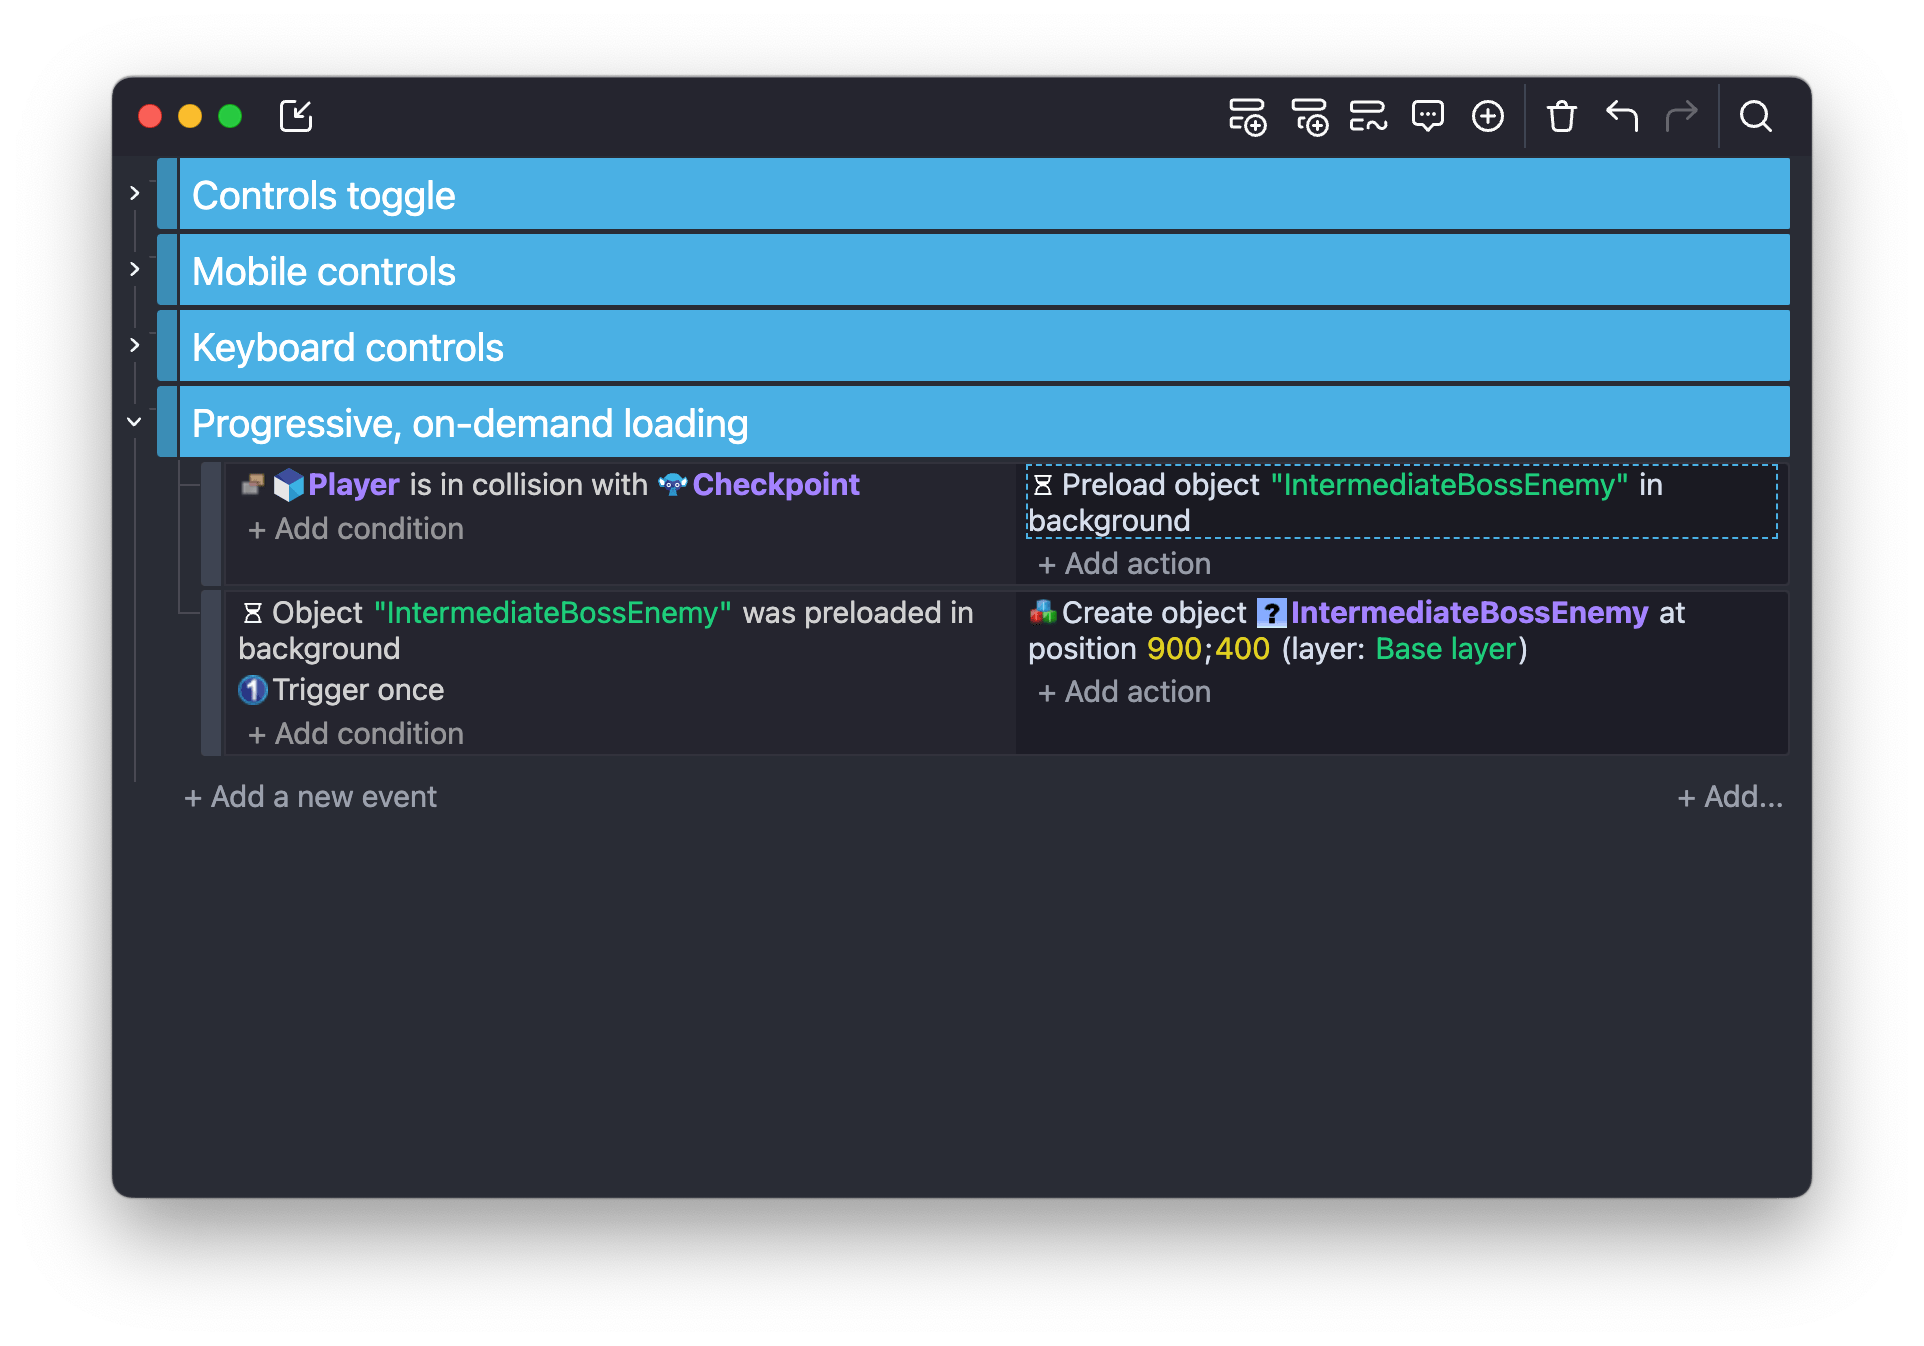Close the window with the red button
The width and height of the screenshot is (1924, 1346).
pyautogui.click(x=150, y=116)
